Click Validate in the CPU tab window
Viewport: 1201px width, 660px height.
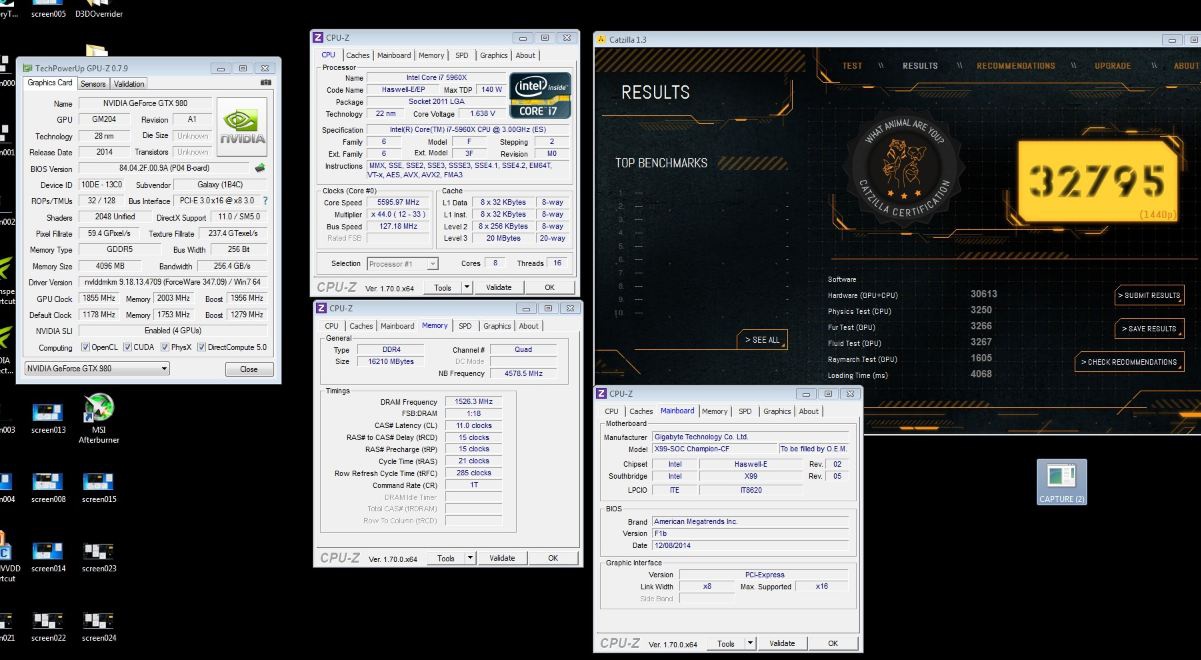click(x=498, y=287)
